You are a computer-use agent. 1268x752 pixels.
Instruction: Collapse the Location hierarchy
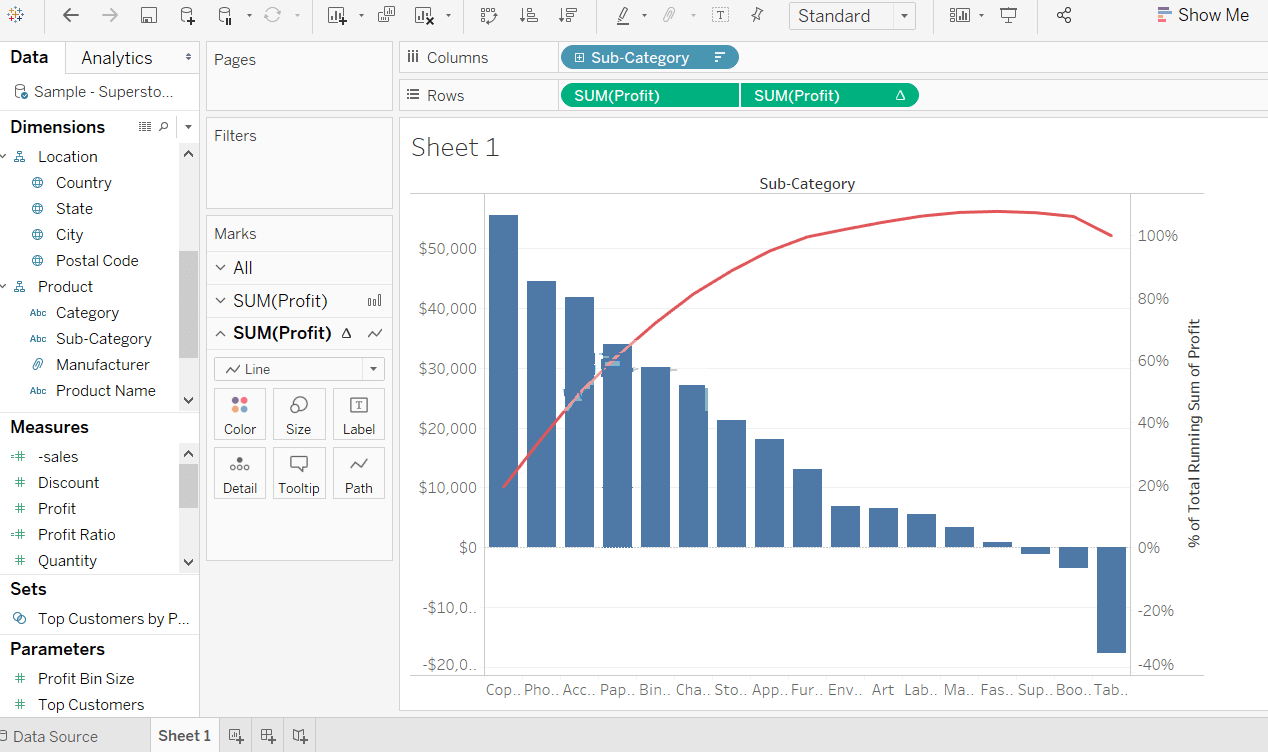(4, 157)
